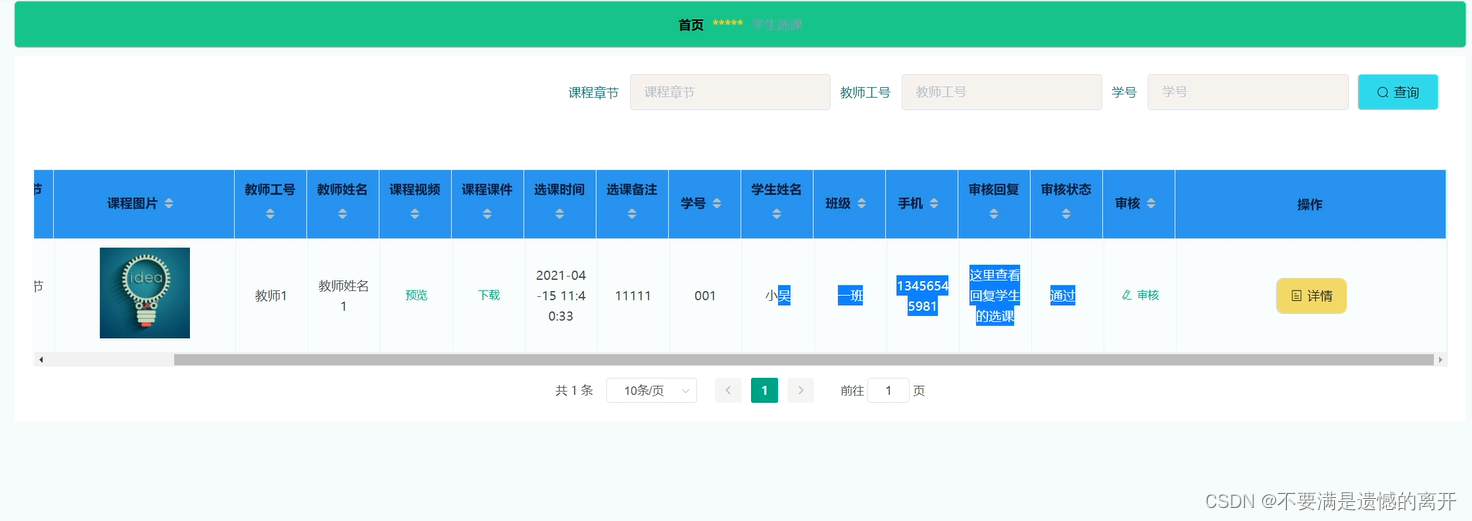This screenshot has height=521, width=1472.
Task: Click the phone number 13456545981 cell
Action: (x=922, y=296)
